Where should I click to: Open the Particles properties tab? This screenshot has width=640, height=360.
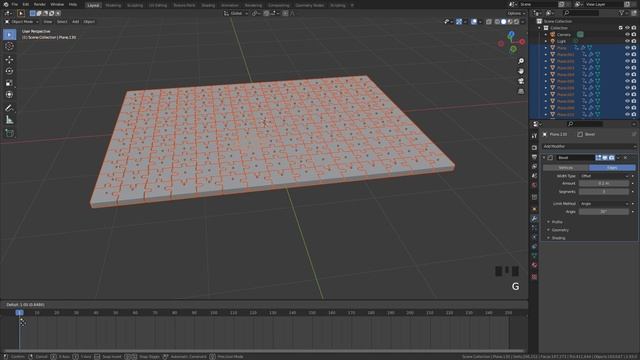(x=534, y=228)
